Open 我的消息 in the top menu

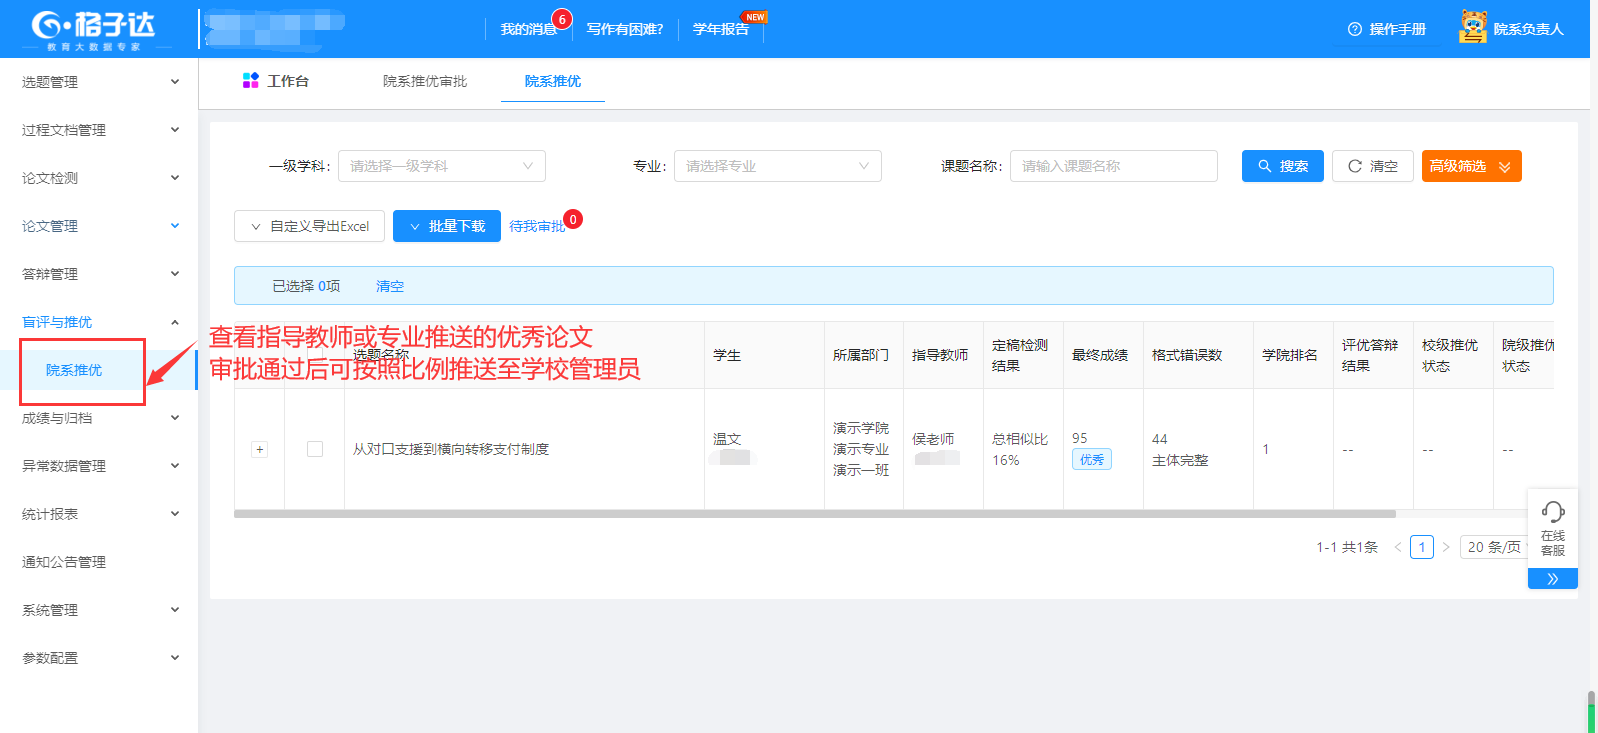[529, 29]
